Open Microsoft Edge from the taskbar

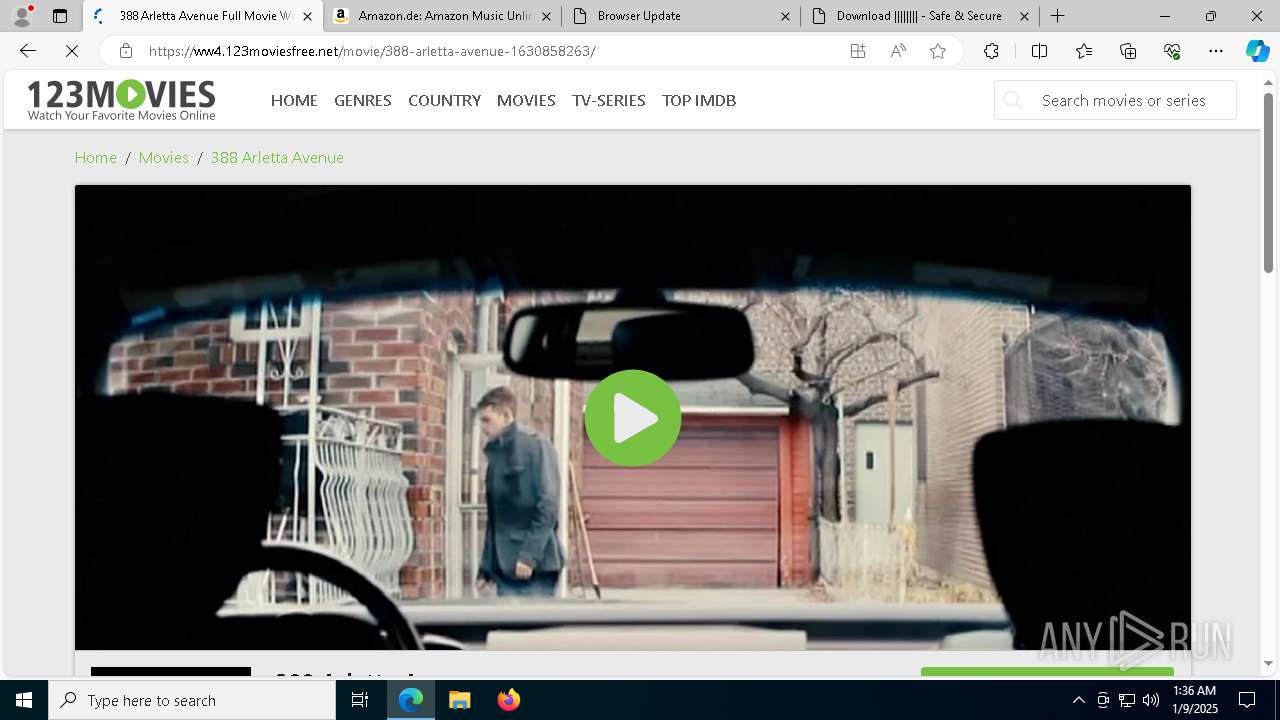click(411, 700)
